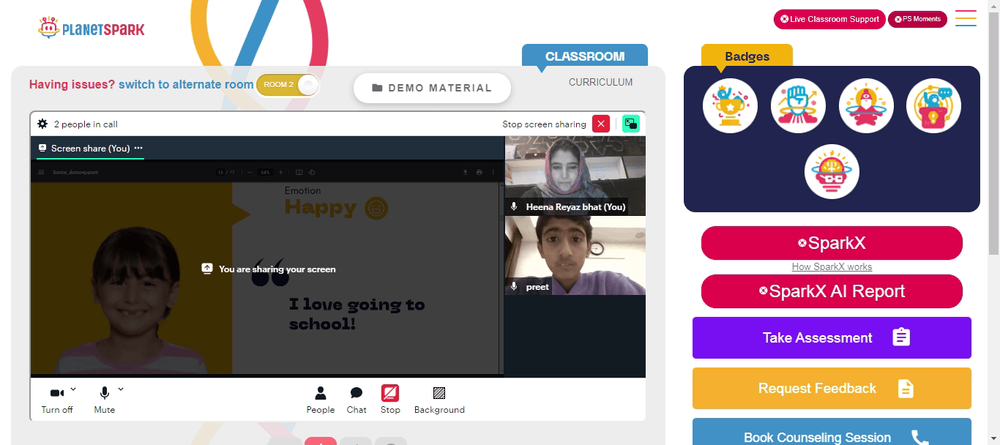Select the speaker with lightbulb badge
Viewport: 1000px width, 445px height.
[x=934, y=106]
